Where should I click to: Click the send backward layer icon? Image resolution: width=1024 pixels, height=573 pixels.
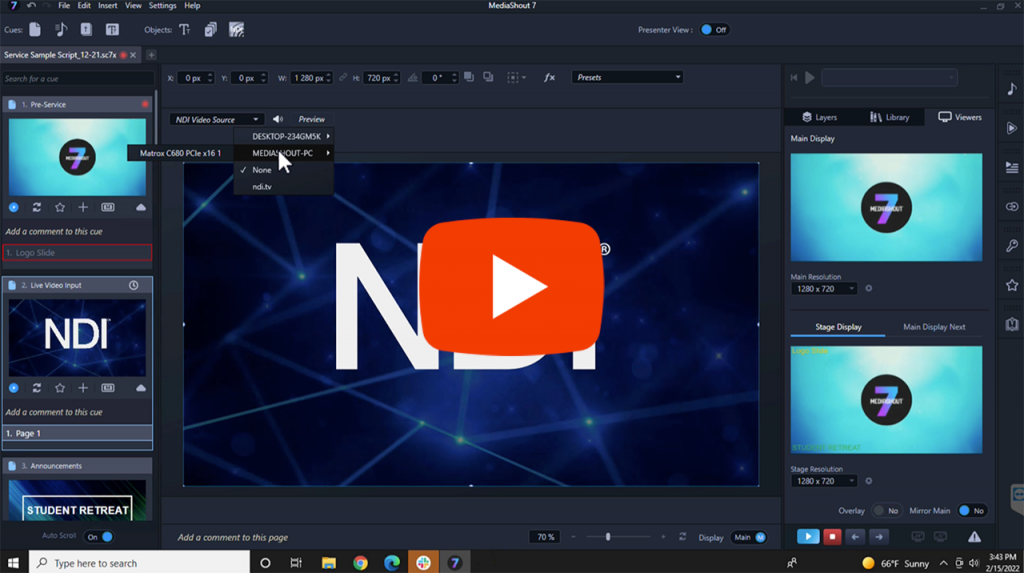(488, 77)
